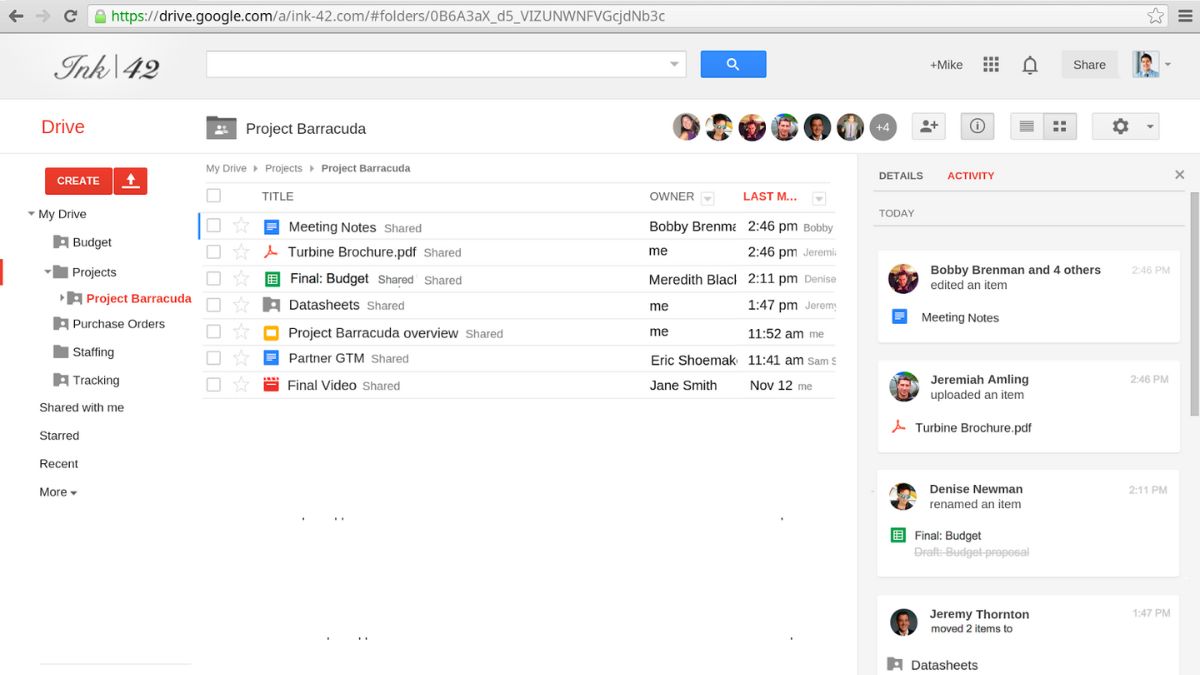Click the red Create button
The image size is (1200, 675).
pyautogui.click(x=78, y=181)
